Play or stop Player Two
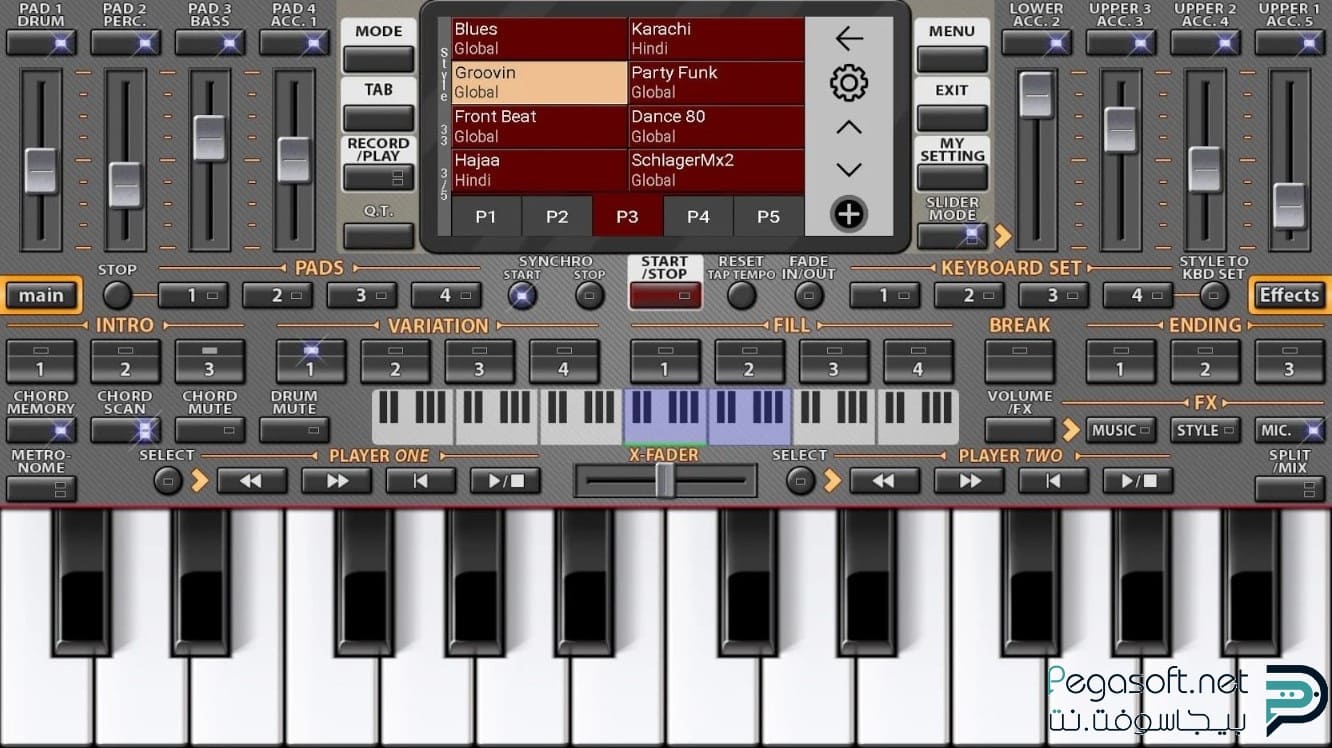The height and width of the screenshot is (748, 1332). pyautogui.click(x=1138, y=481)
